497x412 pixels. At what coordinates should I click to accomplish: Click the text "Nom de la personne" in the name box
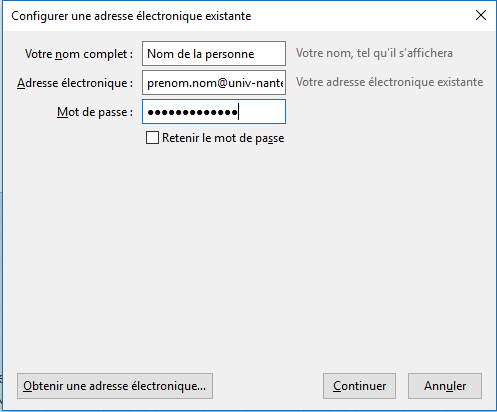(x=201, y=54)
